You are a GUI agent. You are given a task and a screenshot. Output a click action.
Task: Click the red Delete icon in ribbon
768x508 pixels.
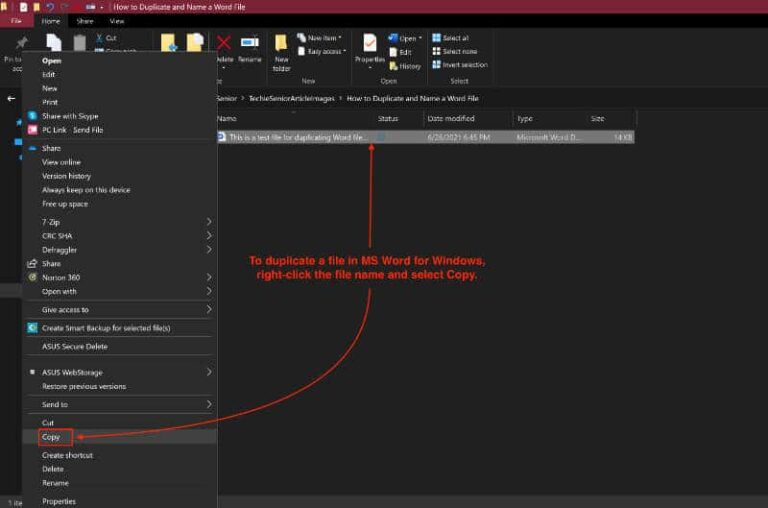(224, 43)
